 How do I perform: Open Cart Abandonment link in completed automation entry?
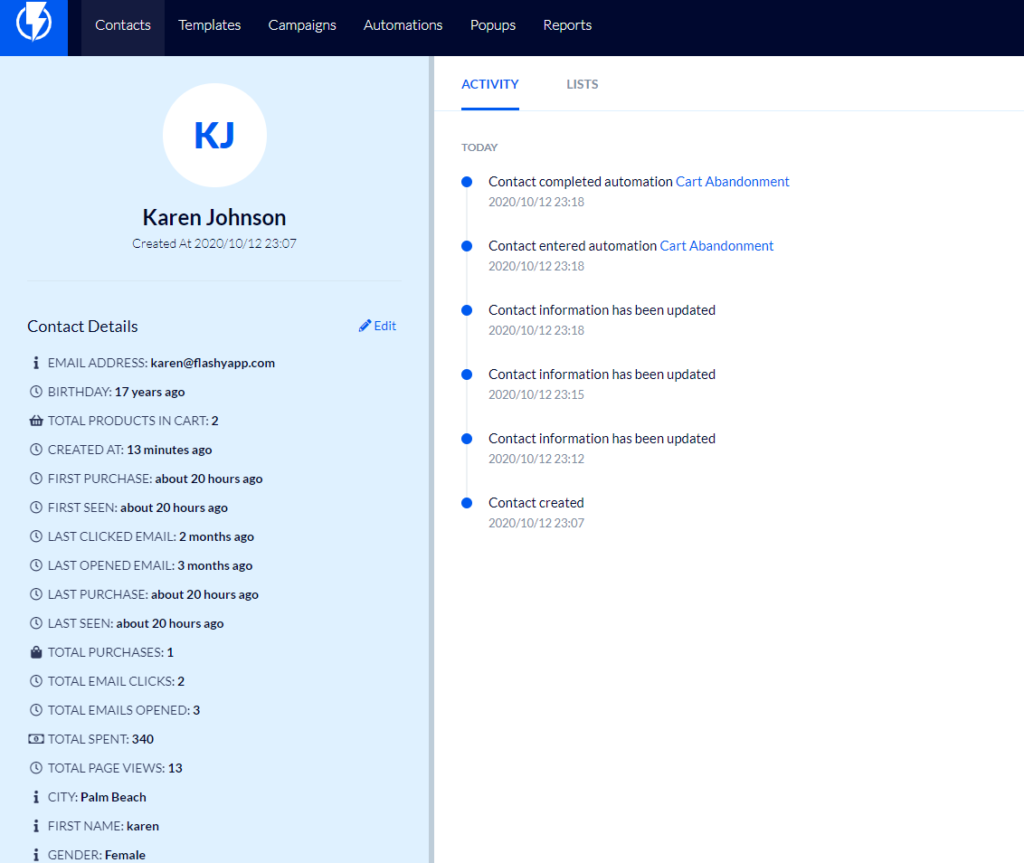(732, 182)
